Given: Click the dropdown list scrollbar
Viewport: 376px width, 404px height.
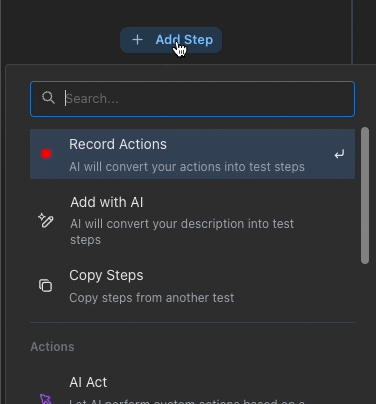Looking at the screenshot, I should [365, 195].
